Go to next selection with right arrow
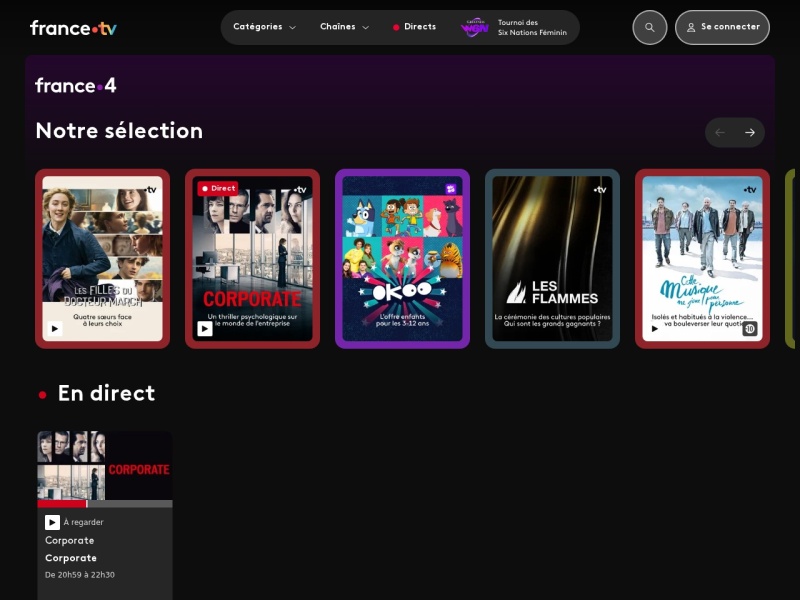The image size is (800, 600). [x=749, y=133]
